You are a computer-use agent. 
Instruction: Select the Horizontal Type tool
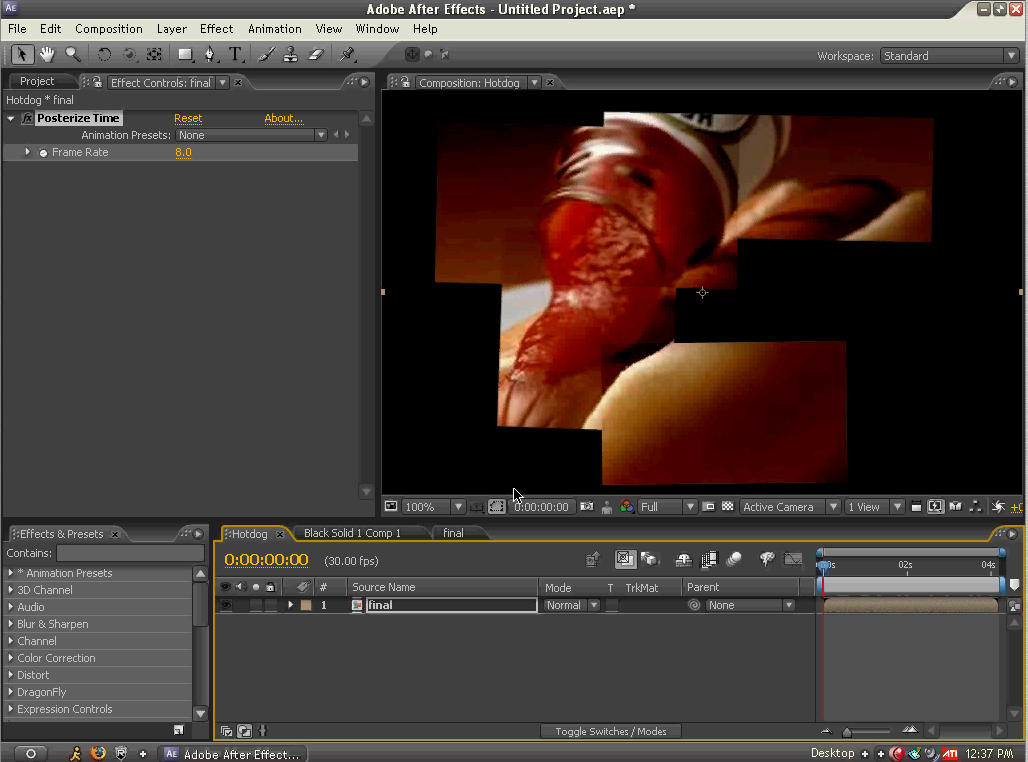click(x=235, y=54)
